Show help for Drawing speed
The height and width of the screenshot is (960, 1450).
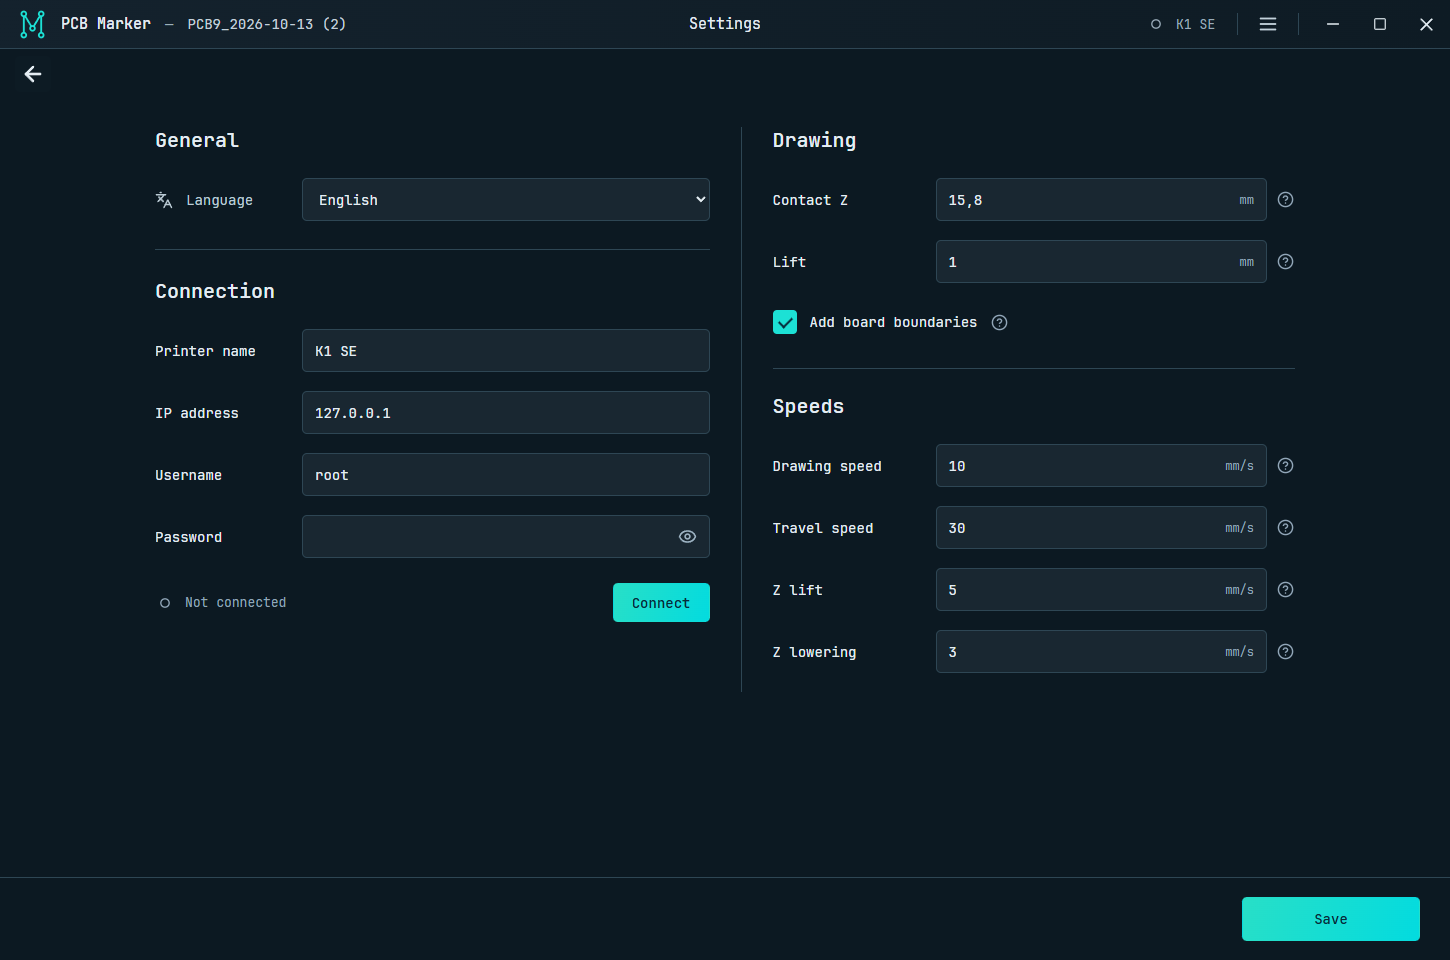pos(1286,466)
